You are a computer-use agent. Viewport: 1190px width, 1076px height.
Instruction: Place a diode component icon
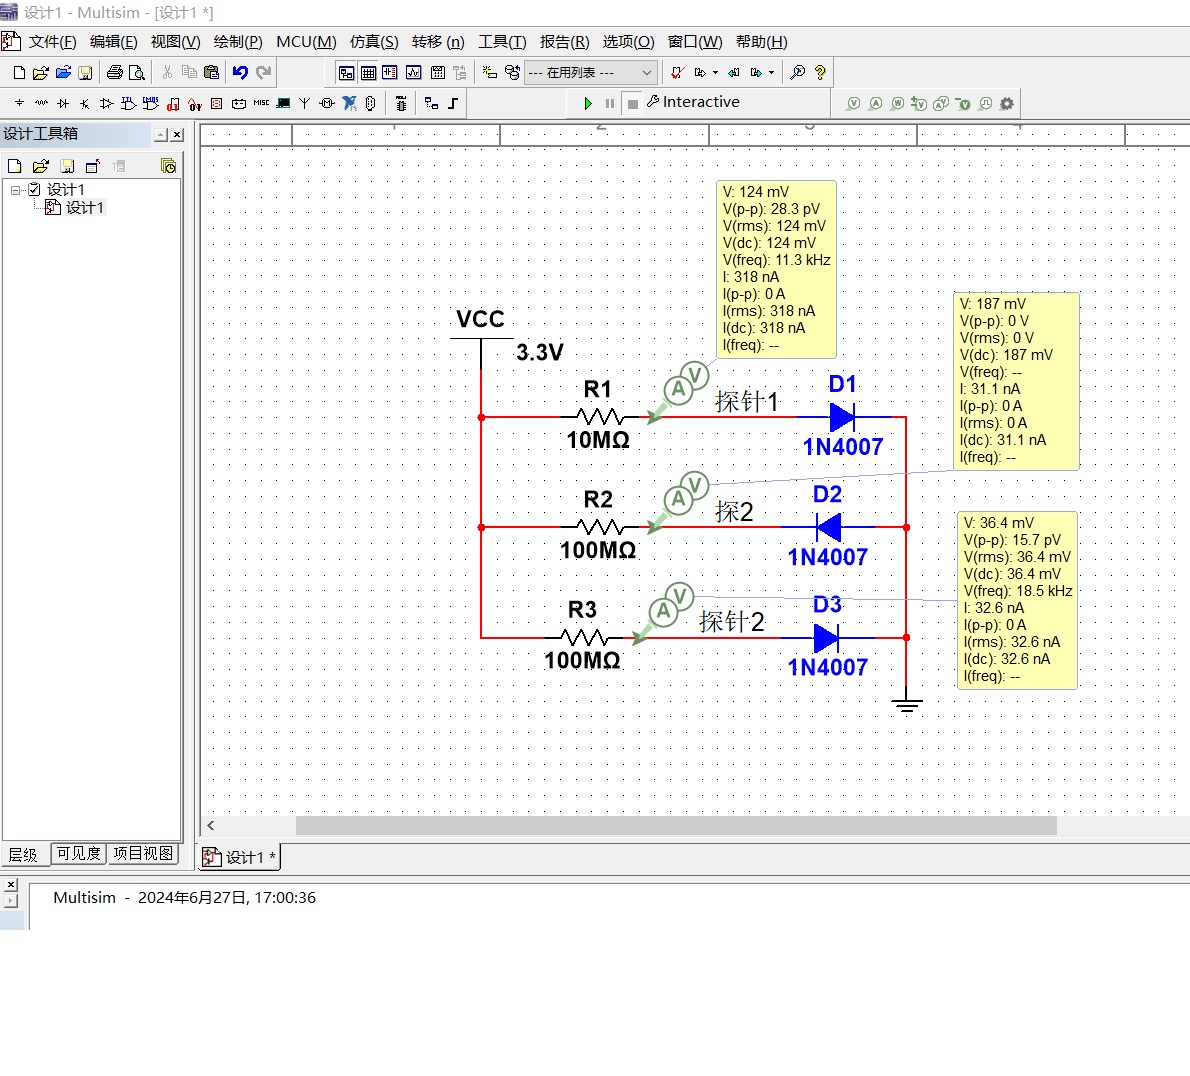(x=63, y=103)
